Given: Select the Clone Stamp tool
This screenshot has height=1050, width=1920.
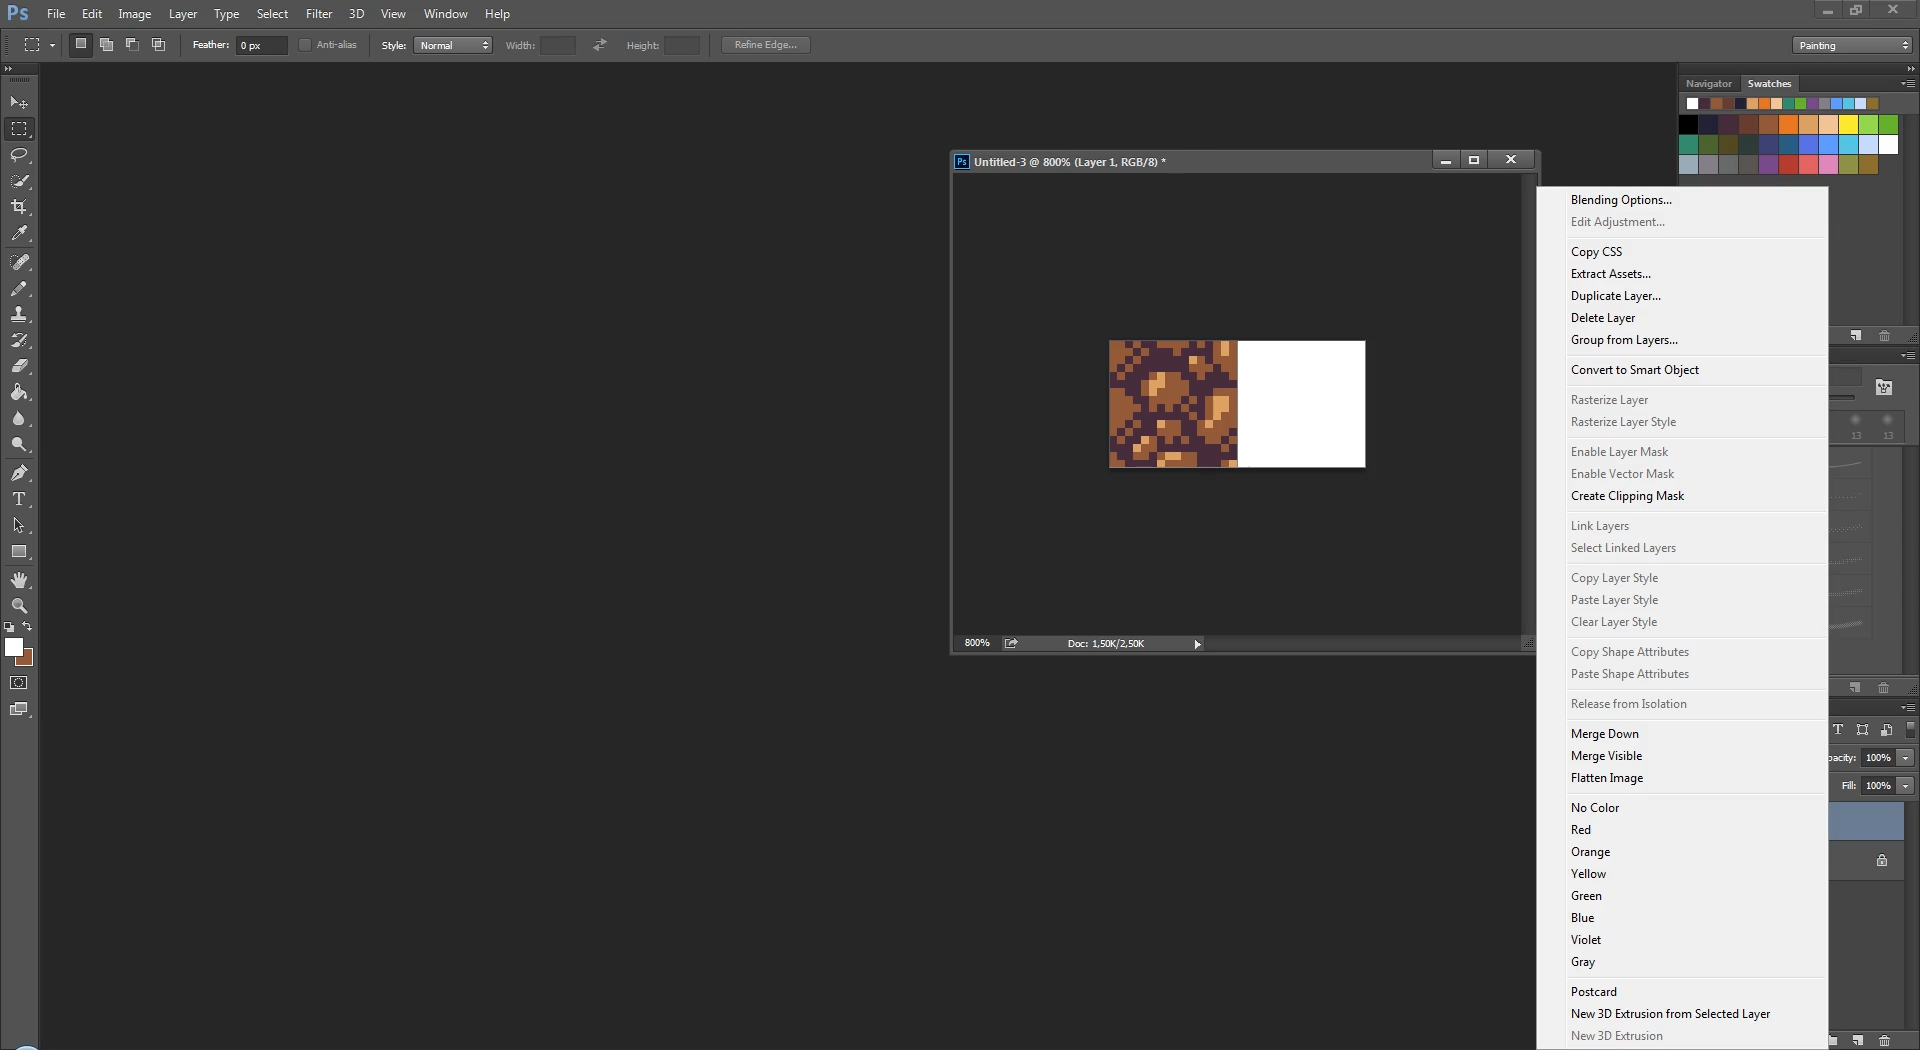Looking at the screenshot, I should [19, 314].
